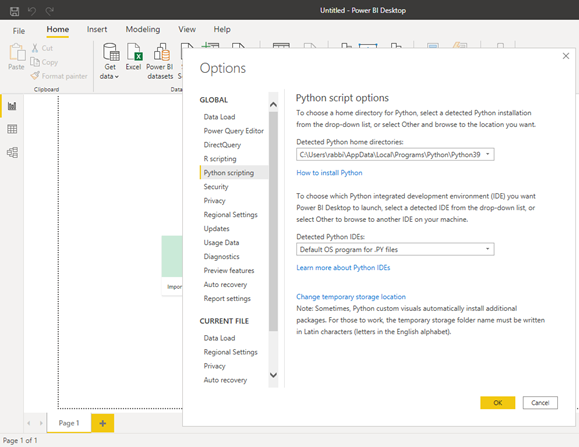This screenshot has width=579, height=447.
Task: Click the Copy icon in Clipboard group
Action: point(35,62)
